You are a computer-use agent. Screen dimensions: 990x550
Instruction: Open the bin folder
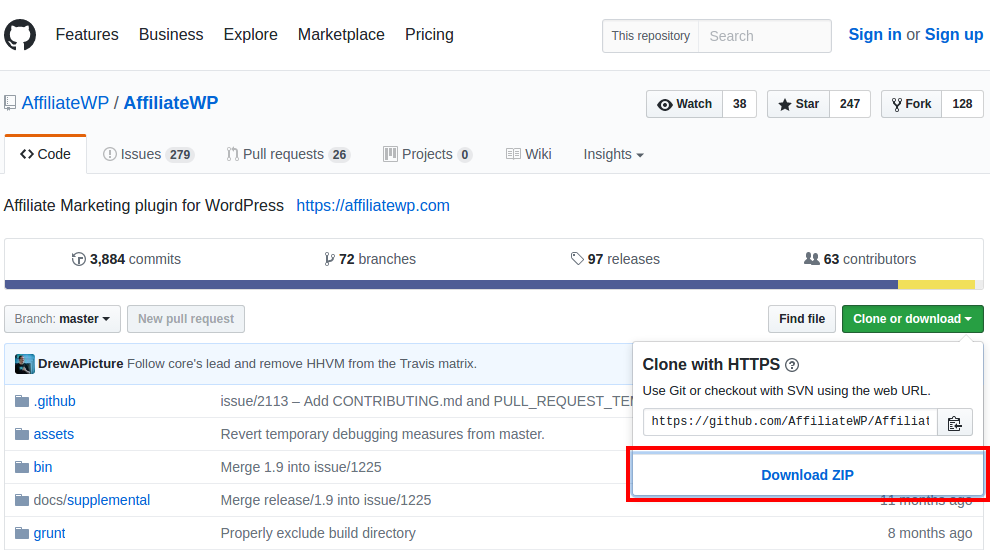[x=43, y=467]
